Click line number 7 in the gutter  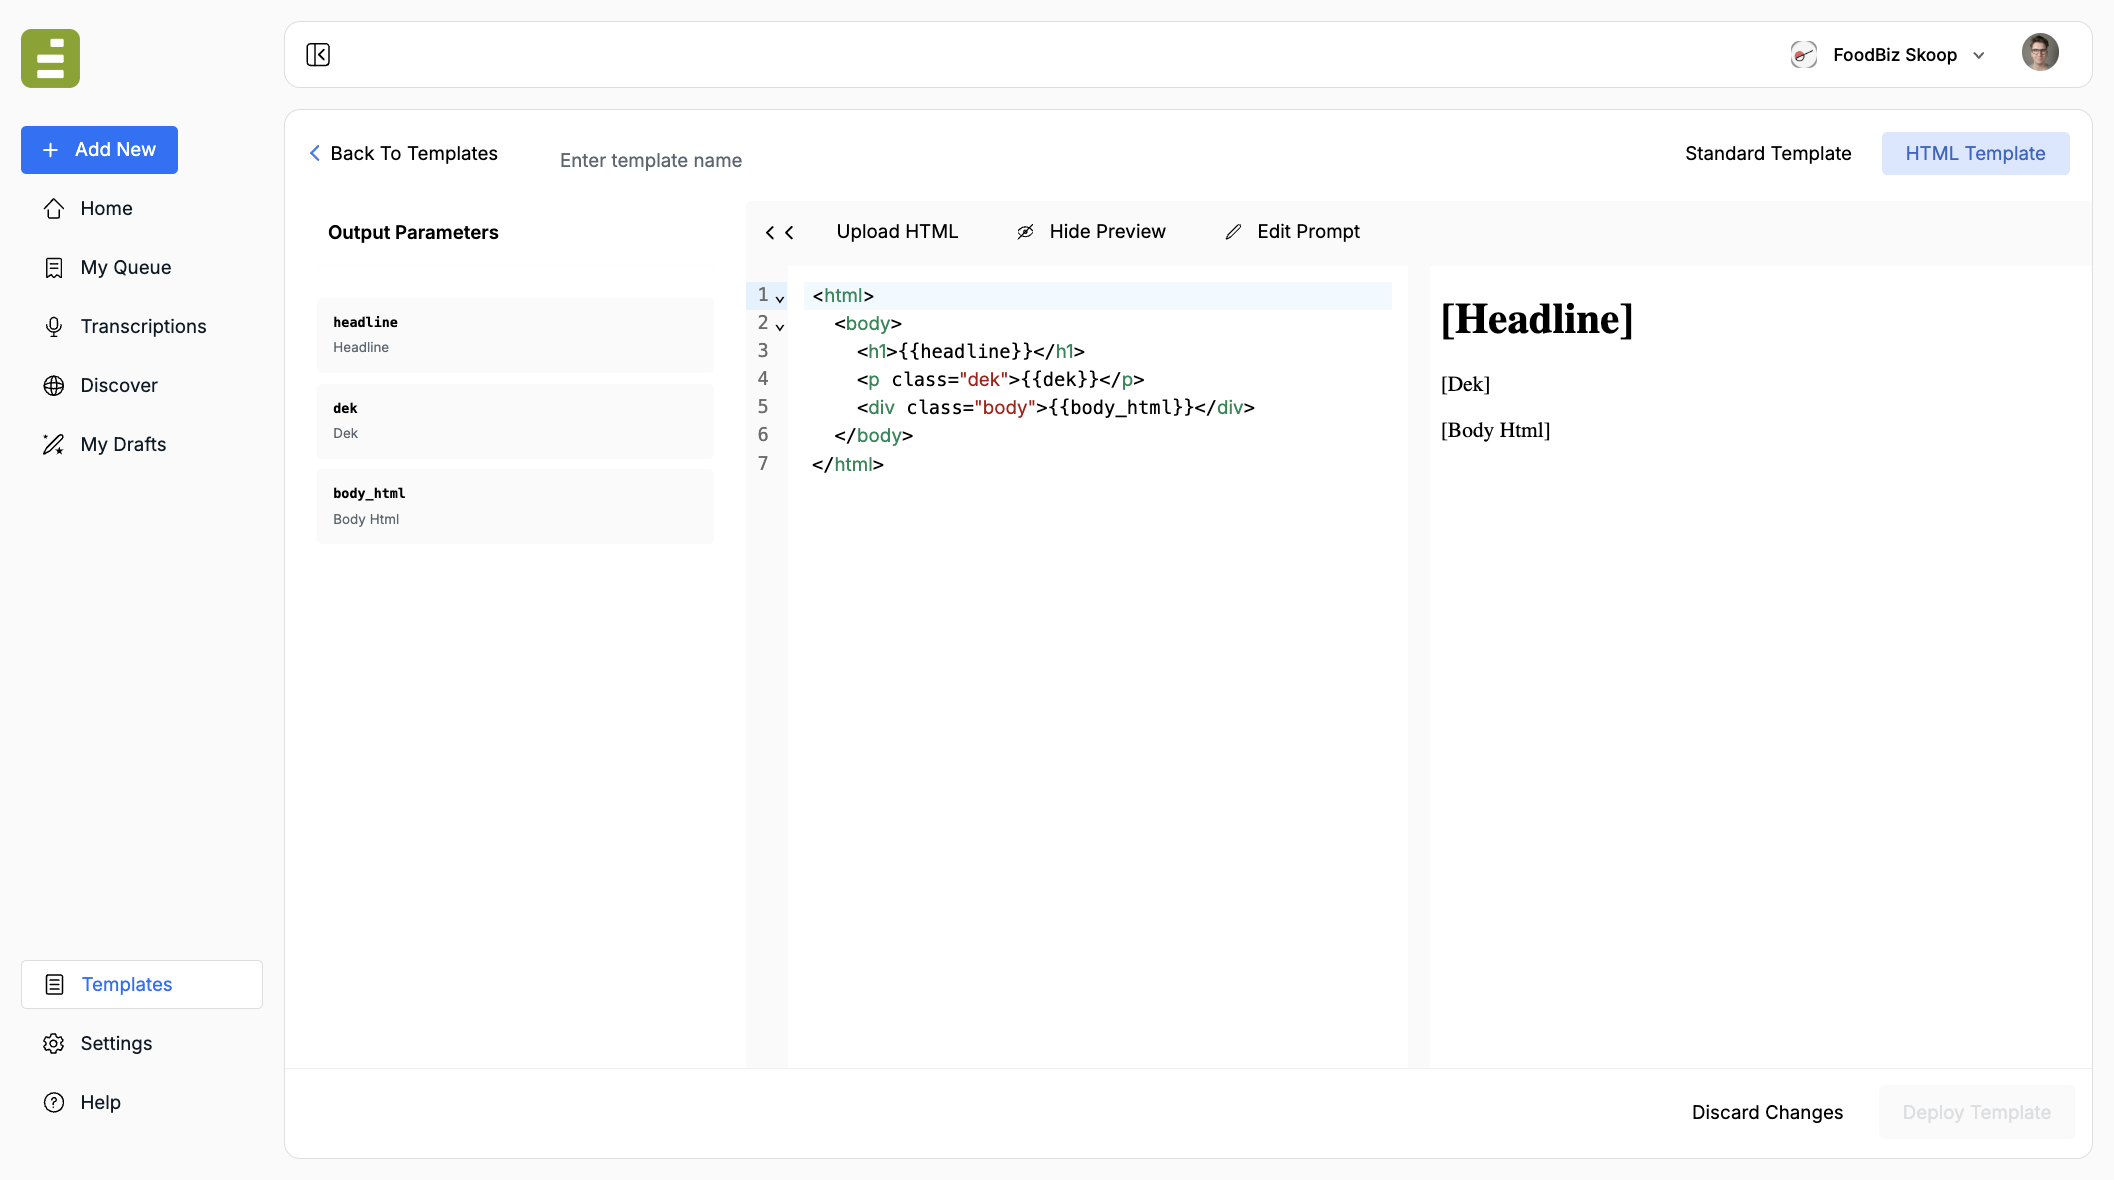tap(763, 464)
